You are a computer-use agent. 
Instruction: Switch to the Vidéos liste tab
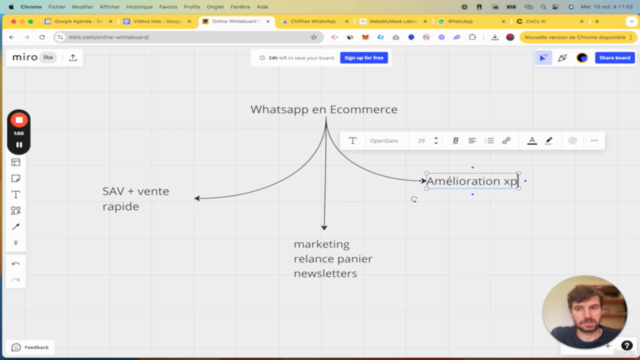(x=157, y=21)
